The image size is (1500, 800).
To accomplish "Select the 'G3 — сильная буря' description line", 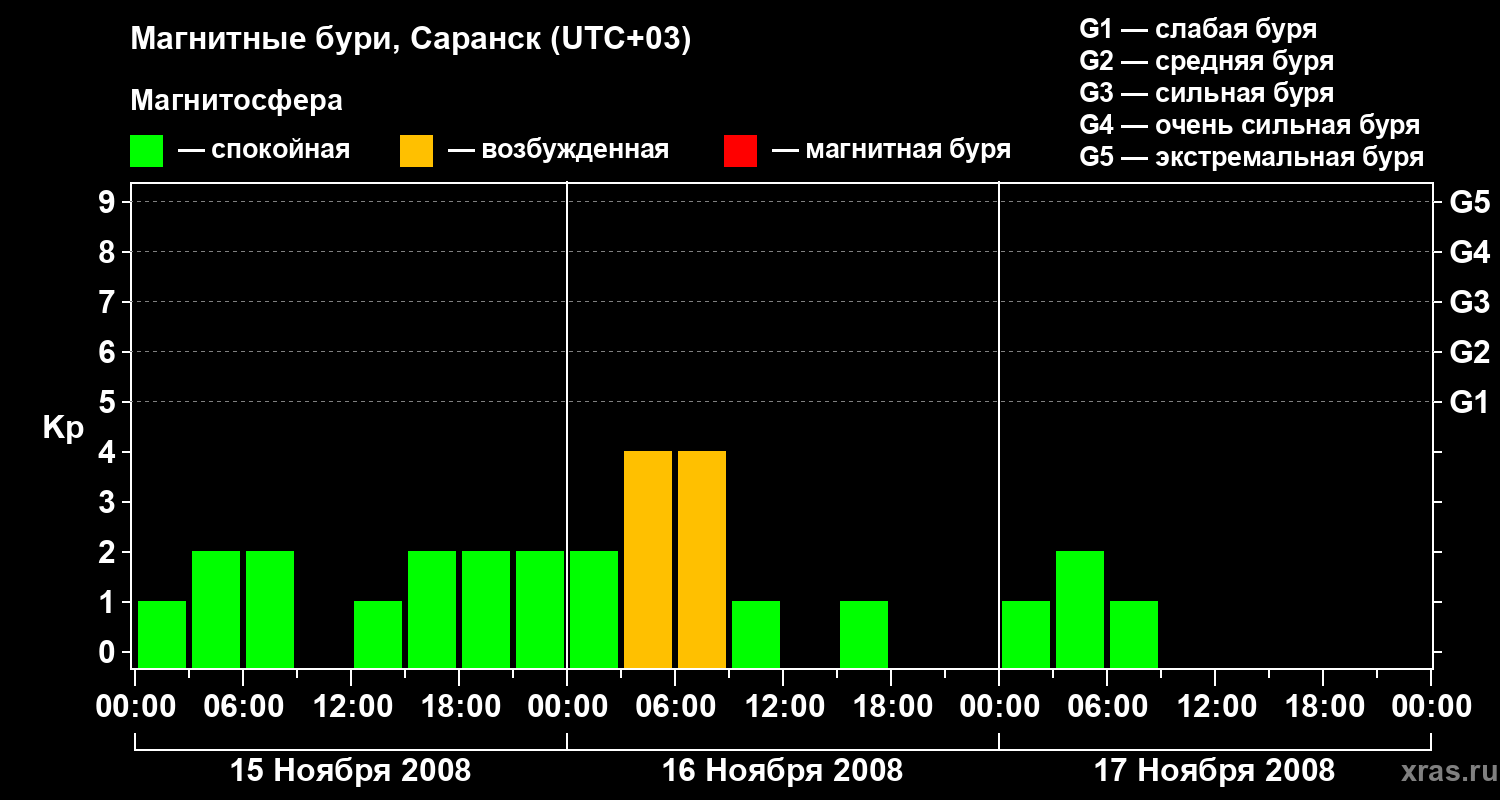I will click(1206, 93).
